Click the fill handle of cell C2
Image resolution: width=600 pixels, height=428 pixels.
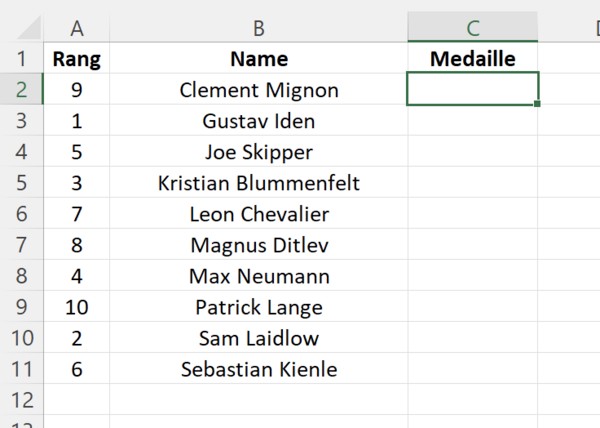[537, 104]
